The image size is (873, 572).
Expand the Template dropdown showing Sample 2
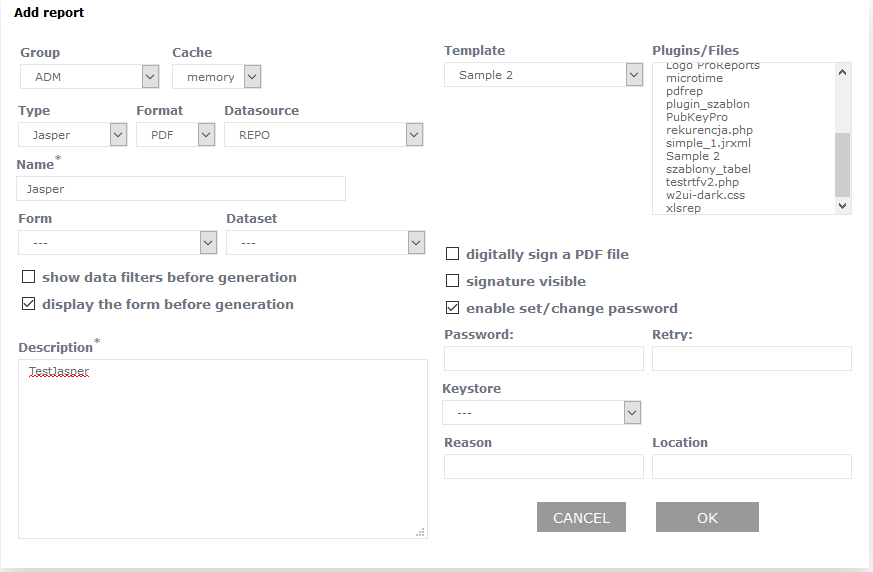543,75
